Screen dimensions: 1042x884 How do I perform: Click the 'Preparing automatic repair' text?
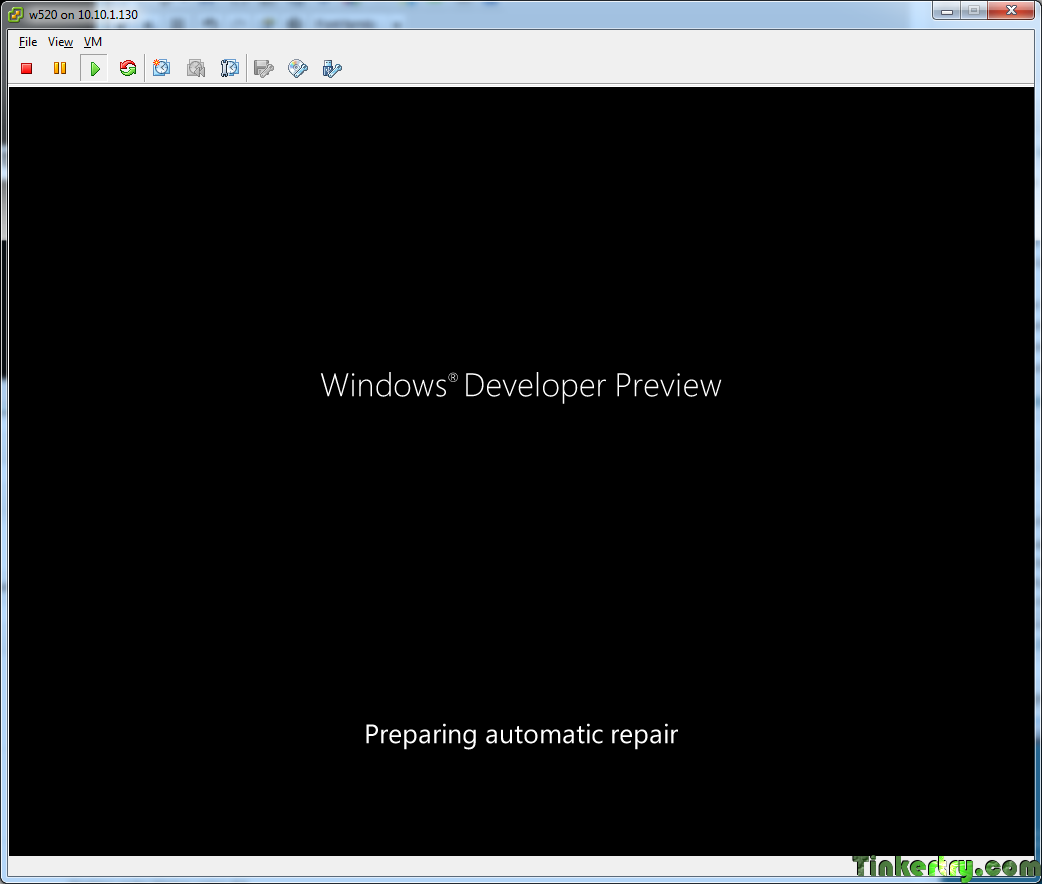(x=521, y=734)
